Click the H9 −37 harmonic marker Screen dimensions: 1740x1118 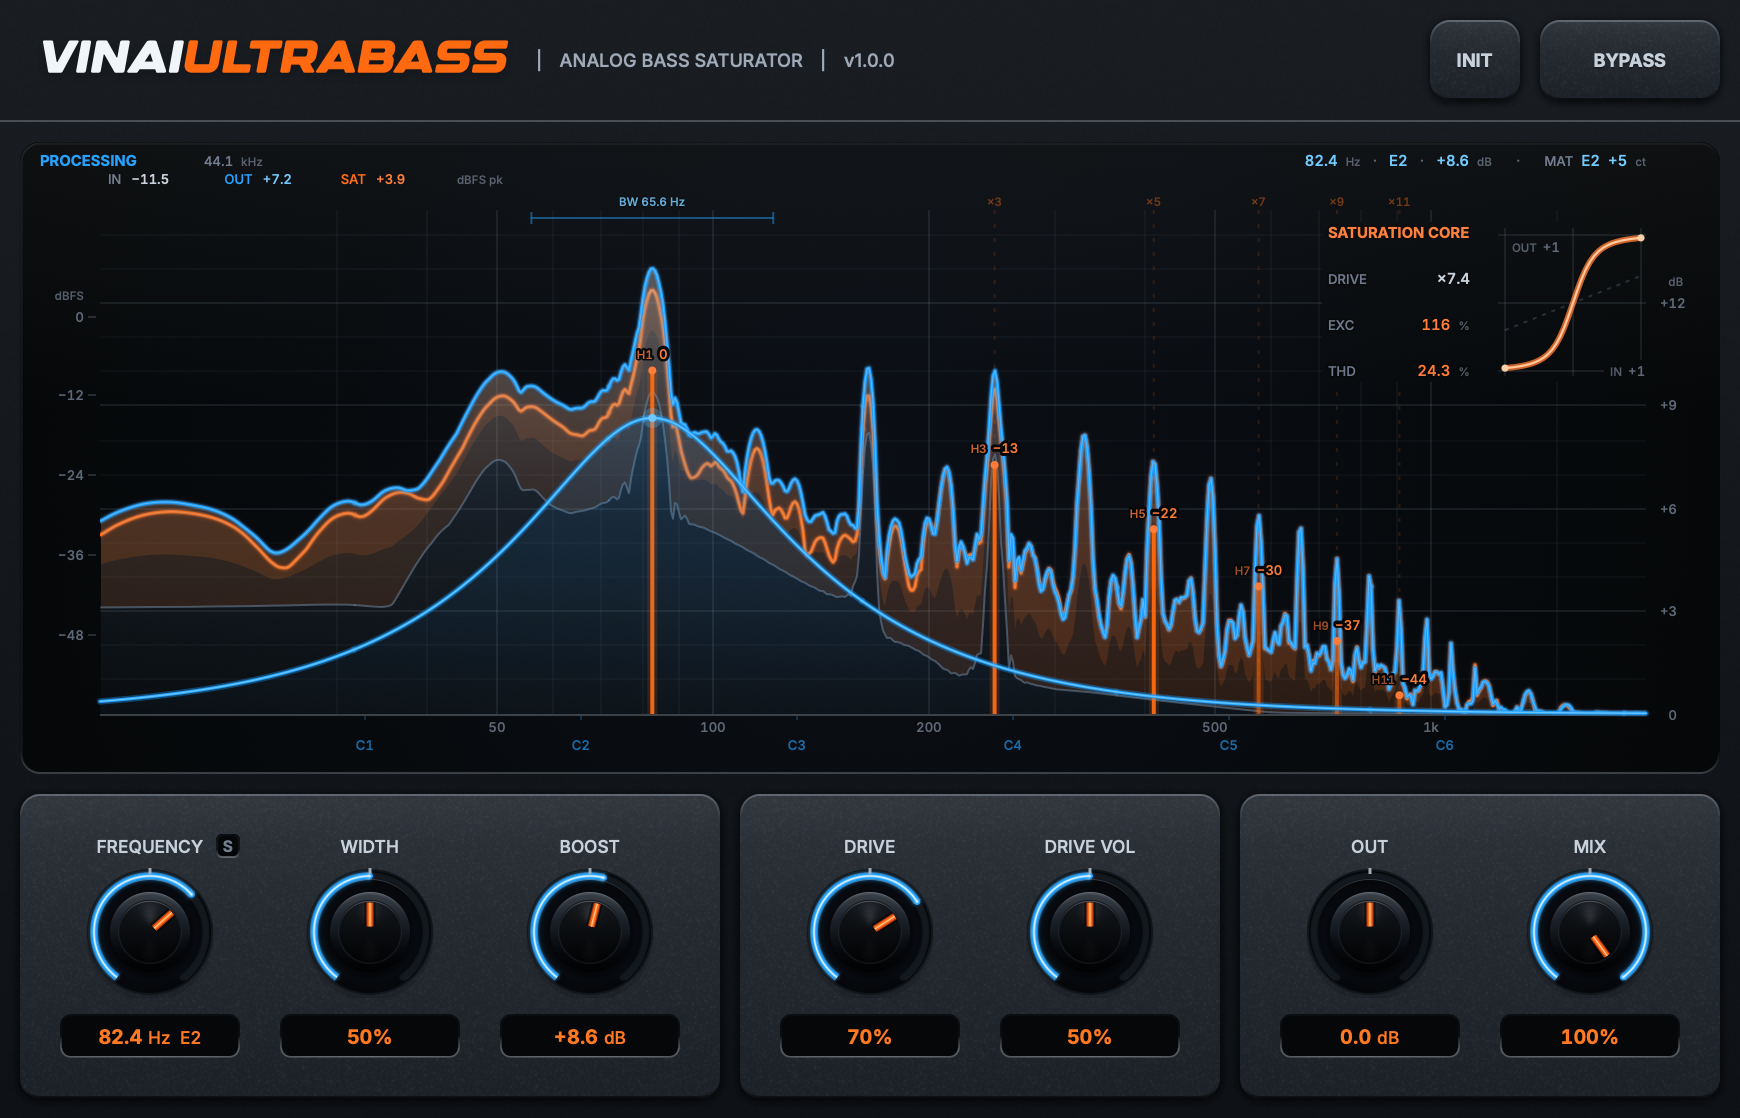pos(1337,626)
